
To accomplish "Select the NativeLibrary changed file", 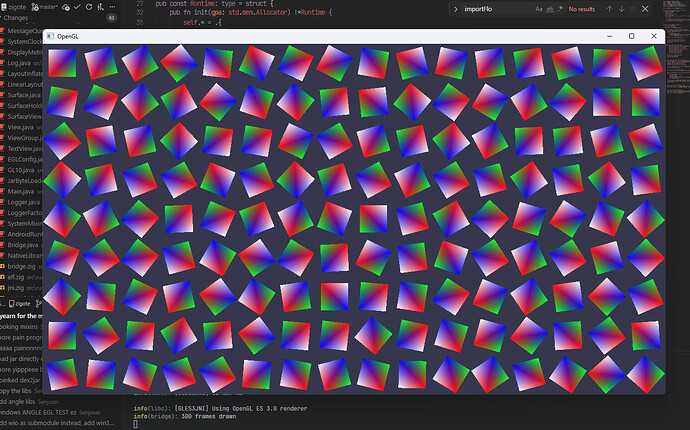I will pos(21,256).
